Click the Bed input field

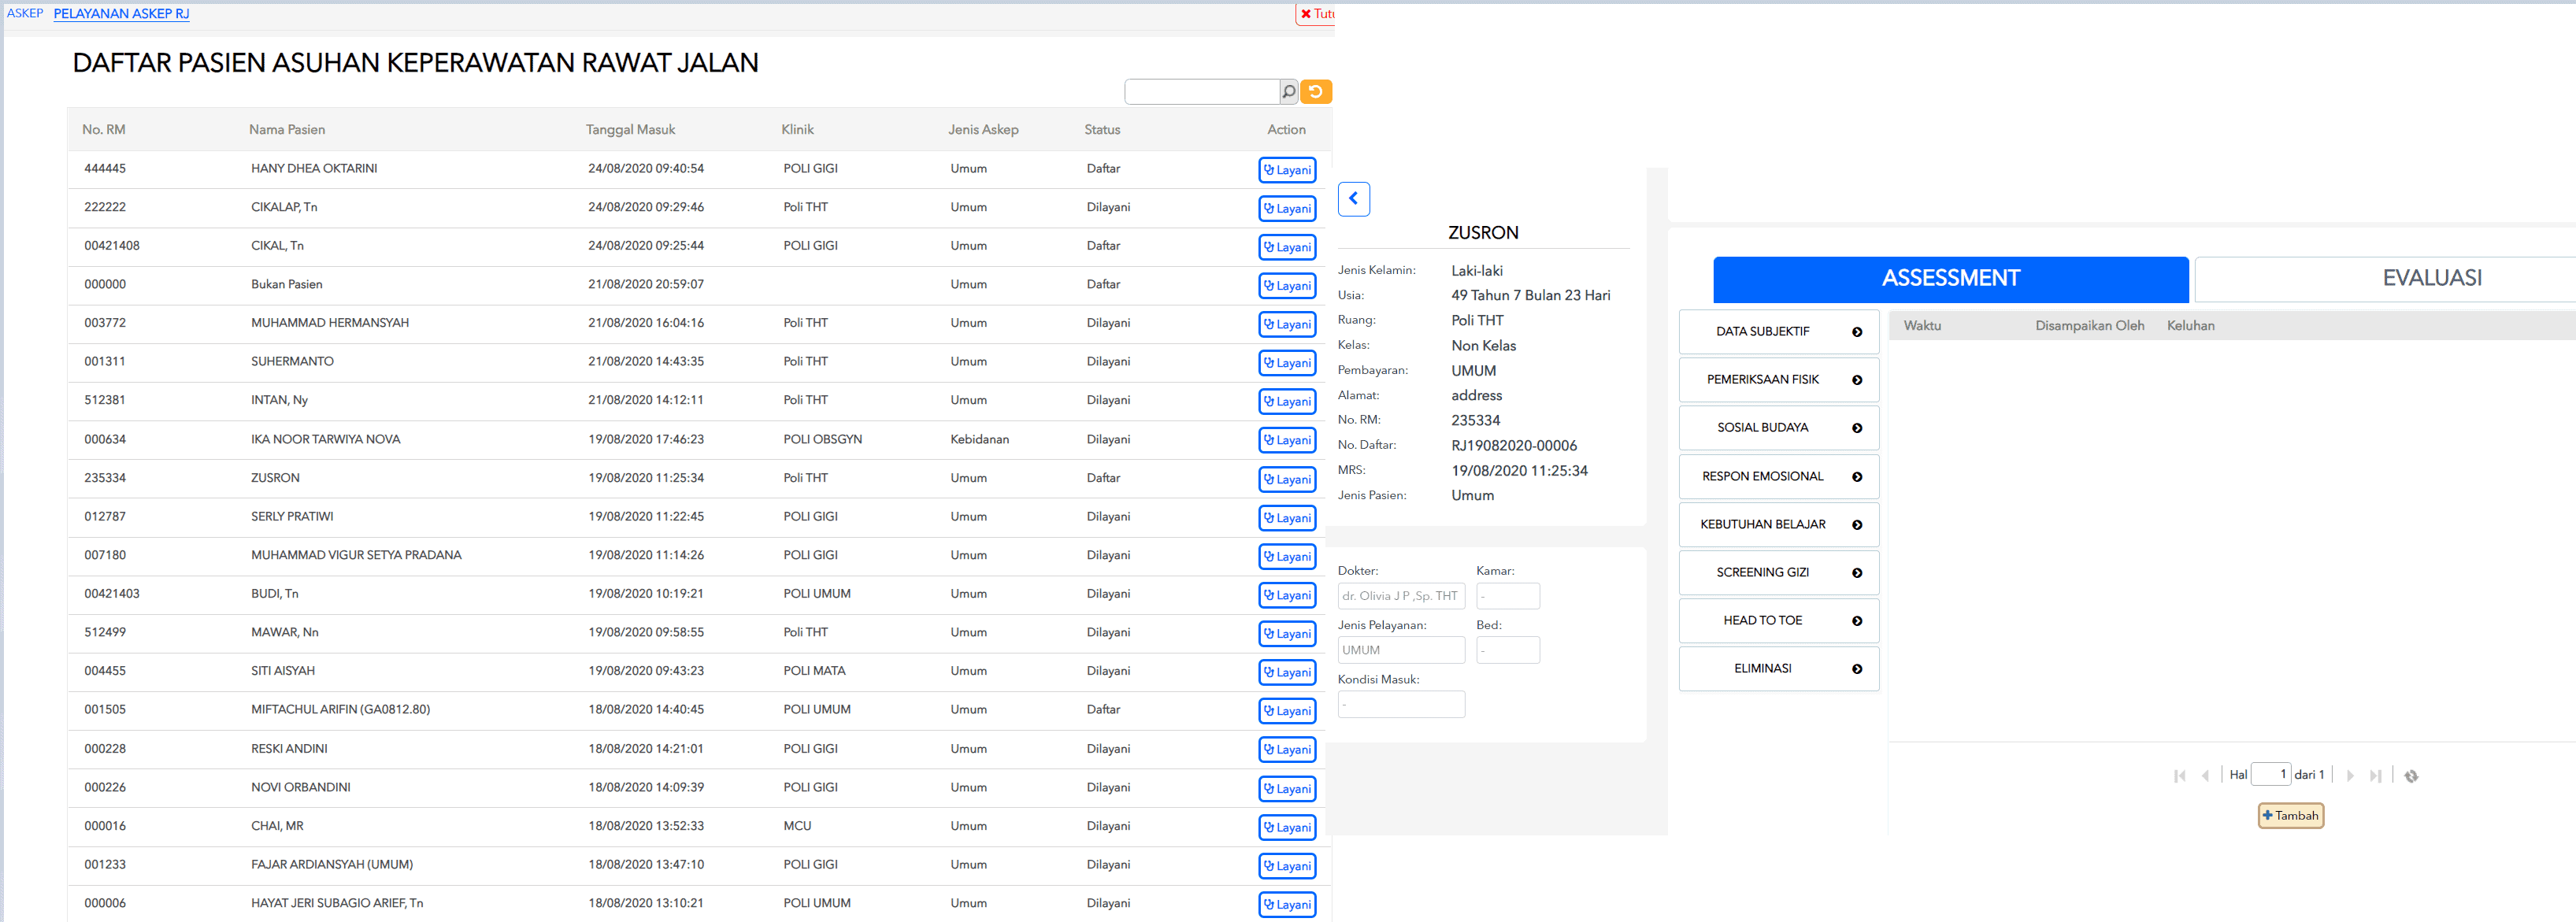pyautogui.click(x=1508, y=650)
